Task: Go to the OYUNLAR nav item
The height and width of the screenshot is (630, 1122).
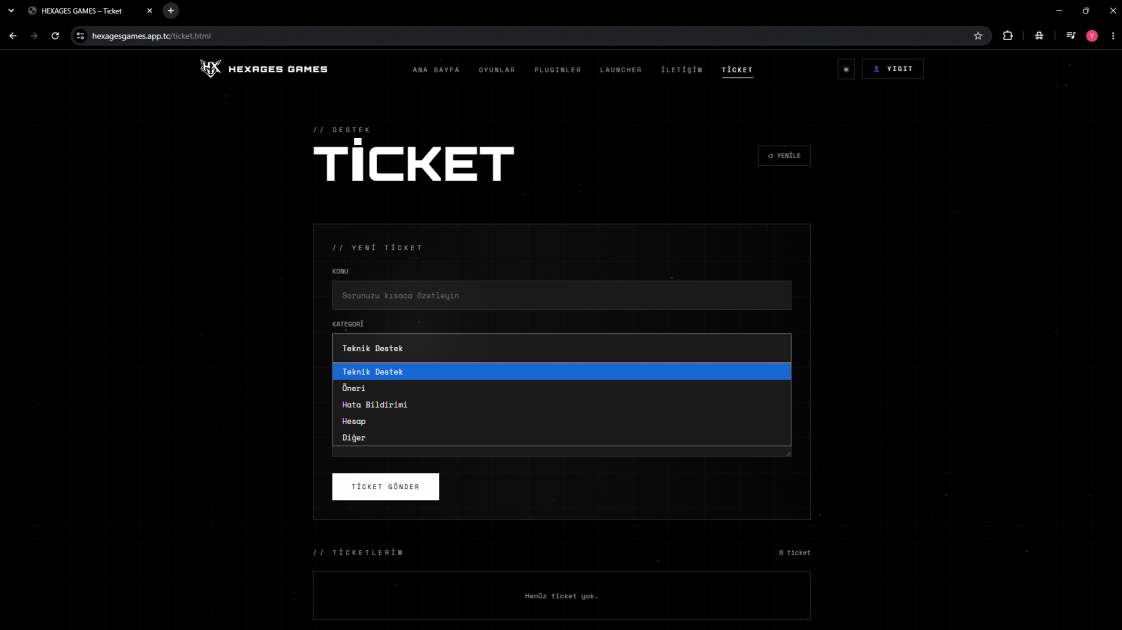Action: tap(497, 69)
